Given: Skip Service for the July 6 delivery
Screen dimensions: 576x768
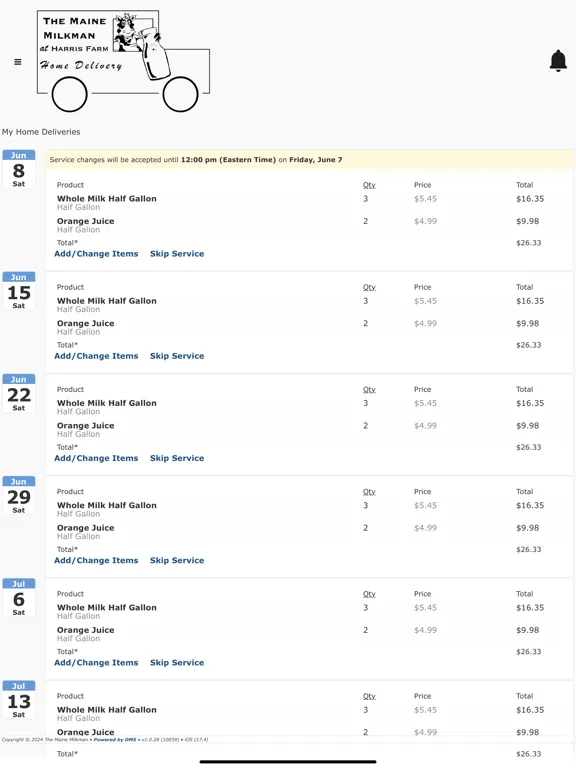Looking at the screenshot, I should click(x=177, y=663).
